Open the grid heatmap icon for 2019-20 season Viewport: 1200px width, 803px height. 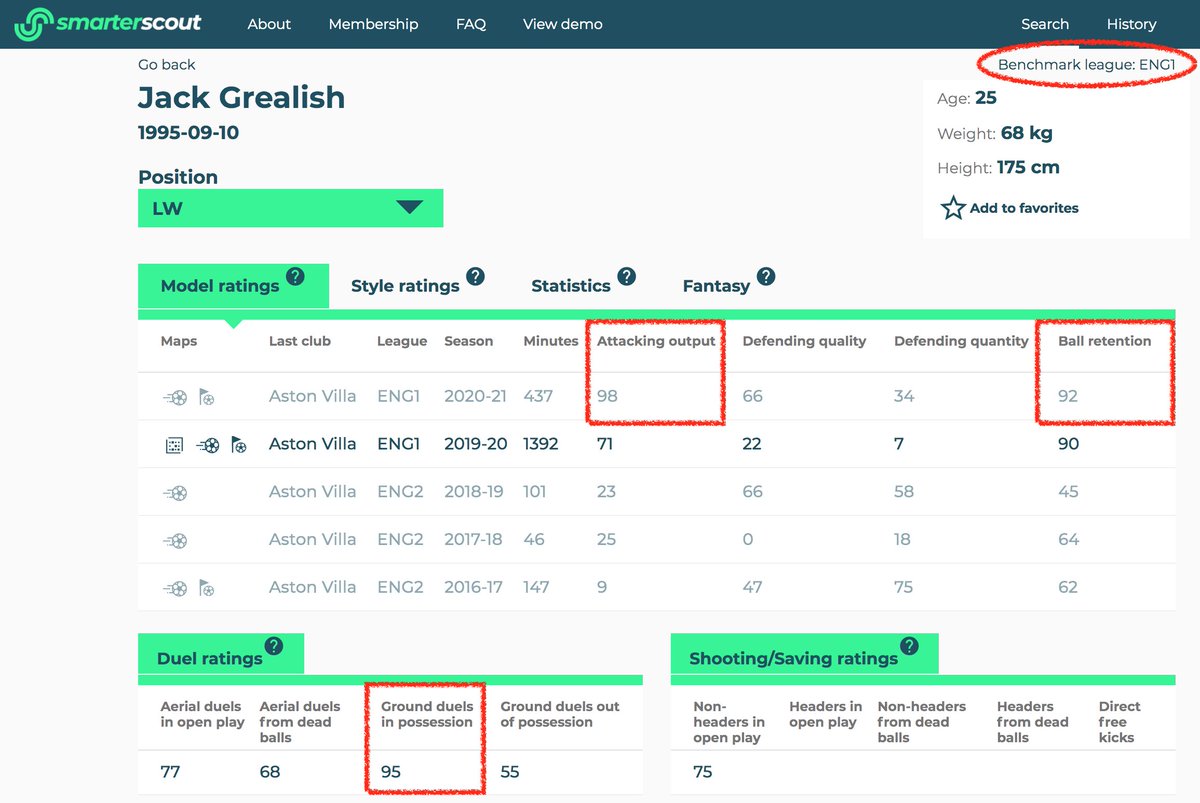click(x=174, y=445)
